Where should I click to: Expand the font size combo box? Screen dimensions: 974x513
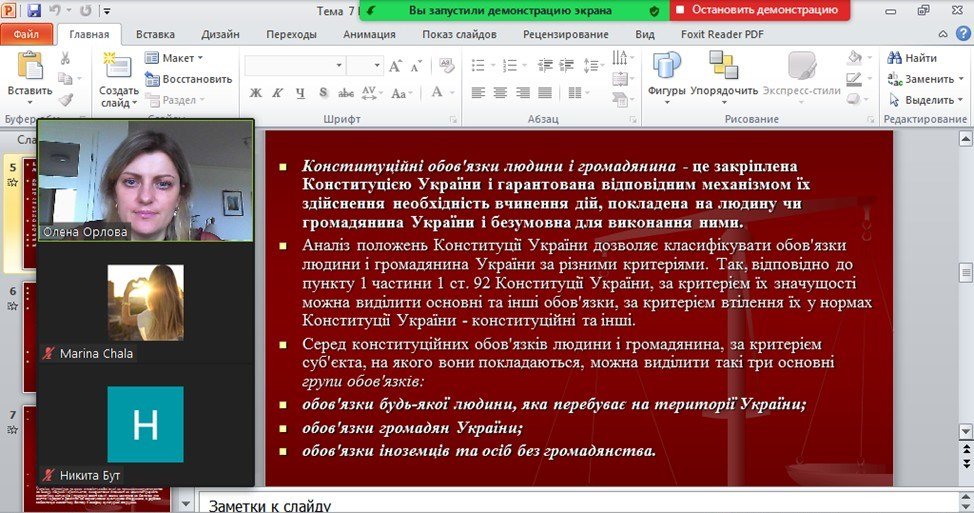[376, 65]
